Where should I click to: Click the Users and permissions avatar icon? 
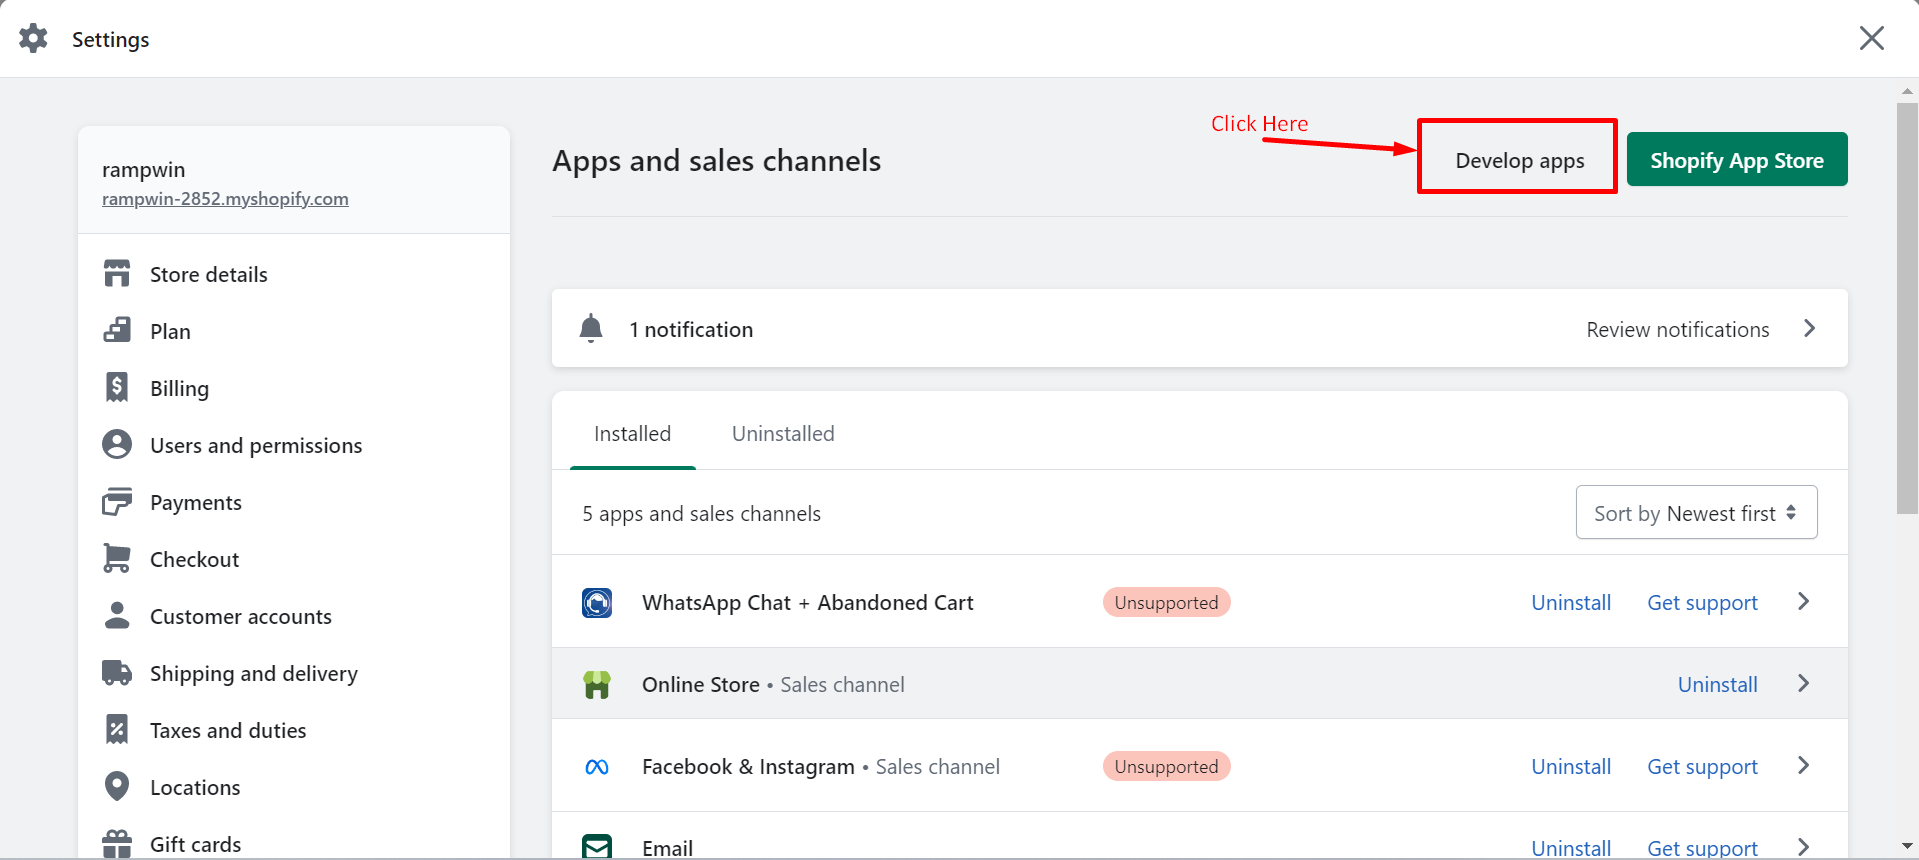pos(117,445)
